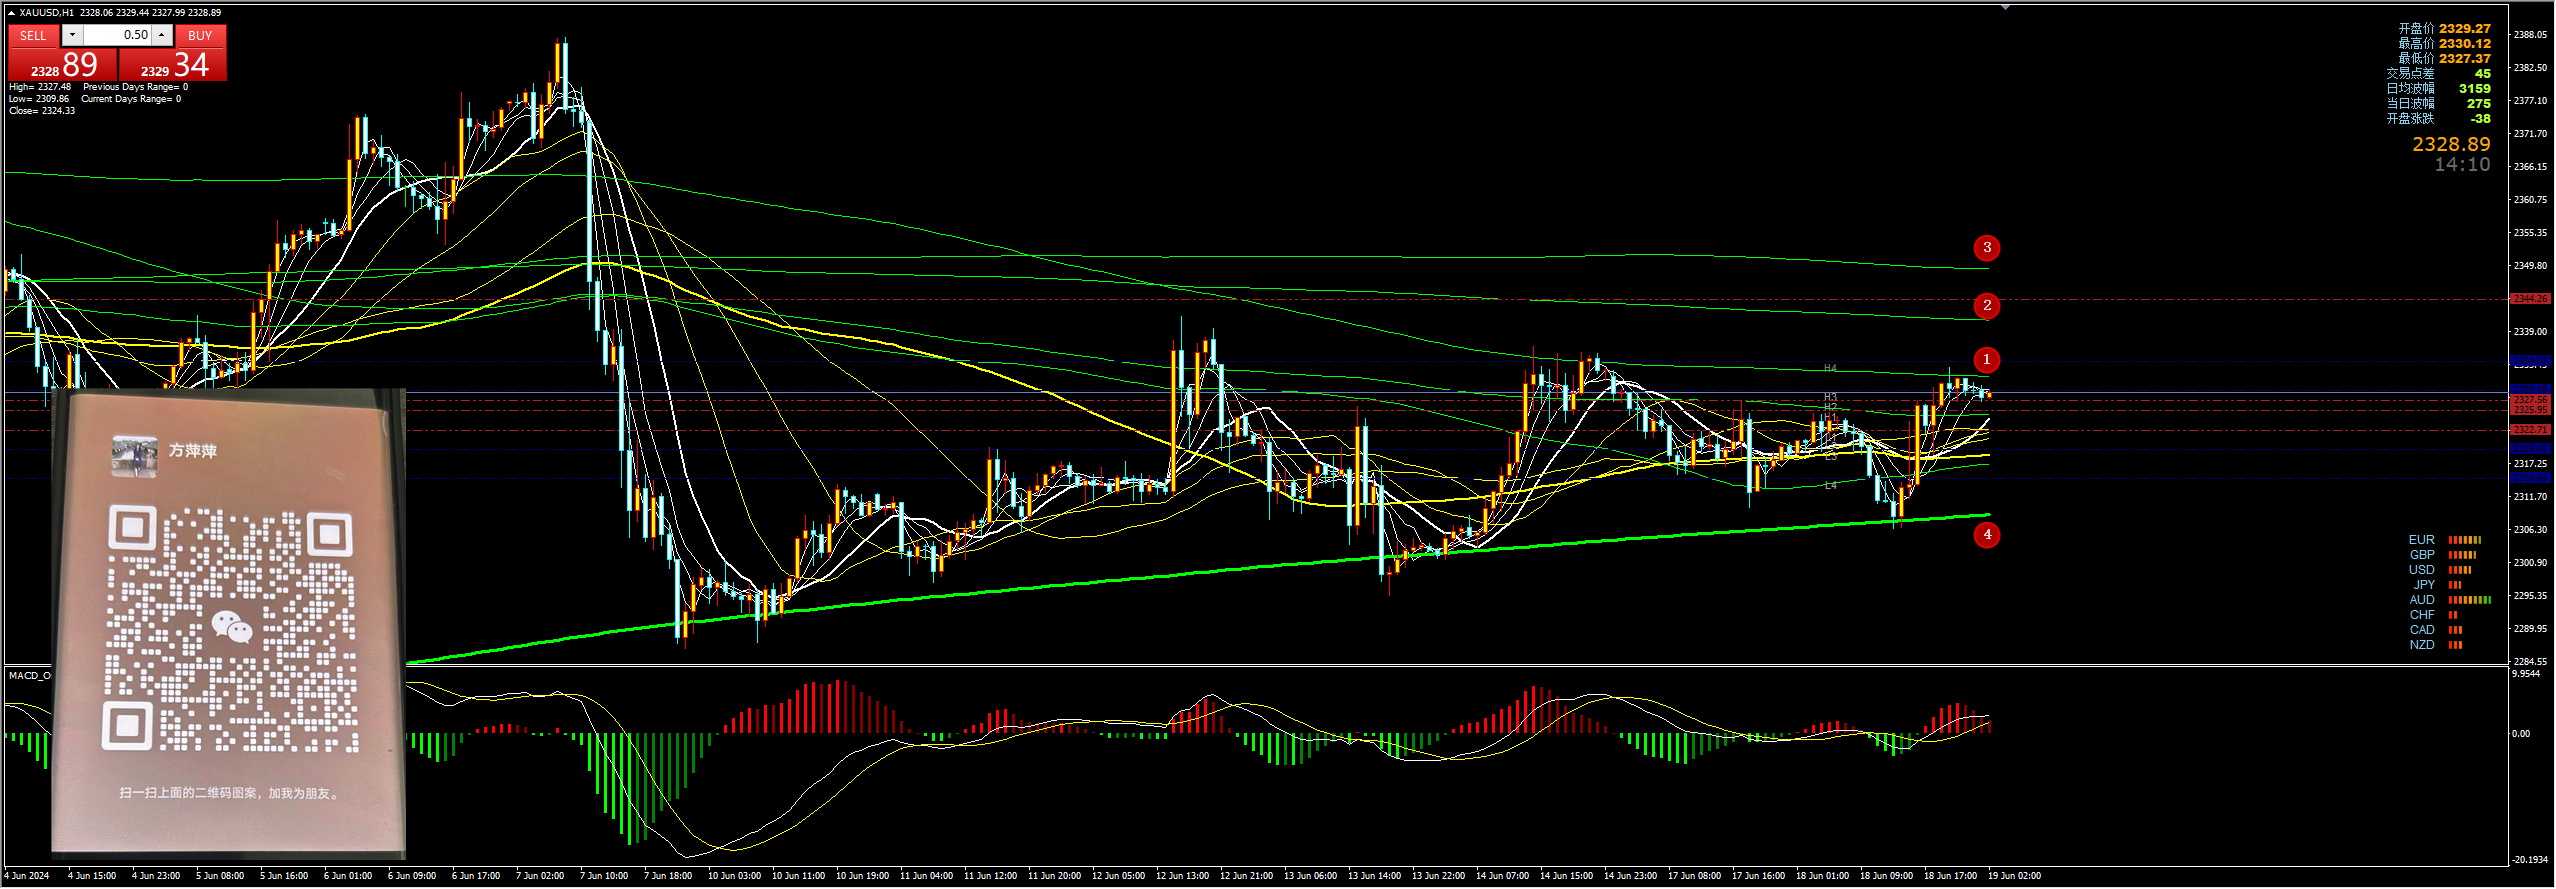This screenshot has height=889, width=2556.
Task: Click the MACD scale value 9.9544
Action: click(x=2526, y=674)
